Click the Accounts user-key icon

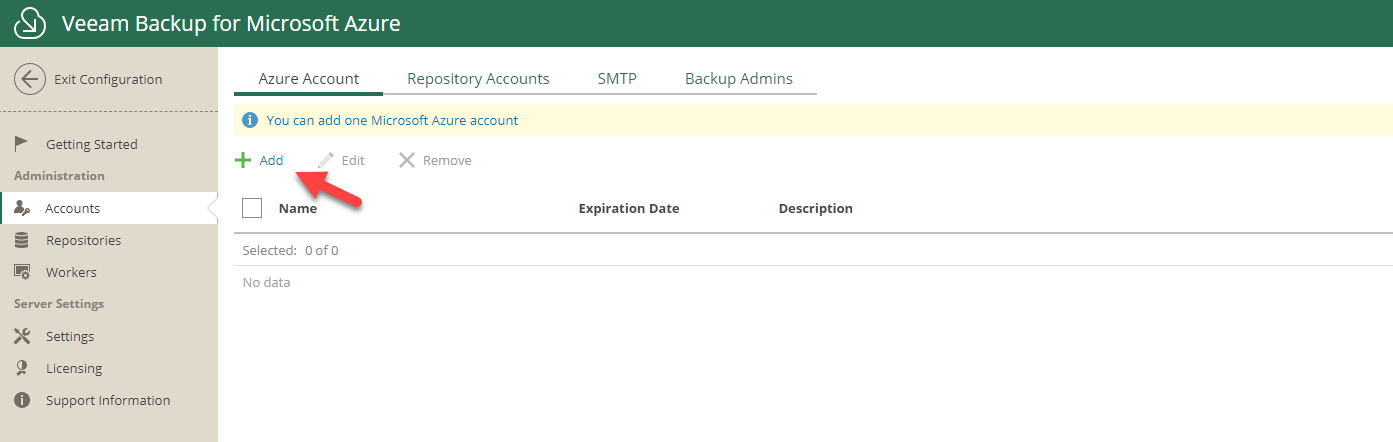point(22,208)
